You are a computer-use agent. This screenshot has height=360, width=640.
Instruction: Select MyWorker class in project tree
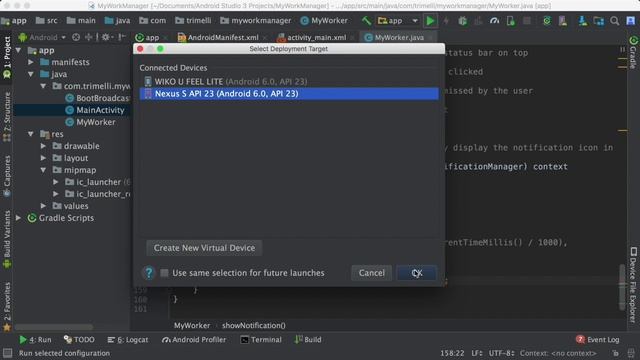pos(96,122)
